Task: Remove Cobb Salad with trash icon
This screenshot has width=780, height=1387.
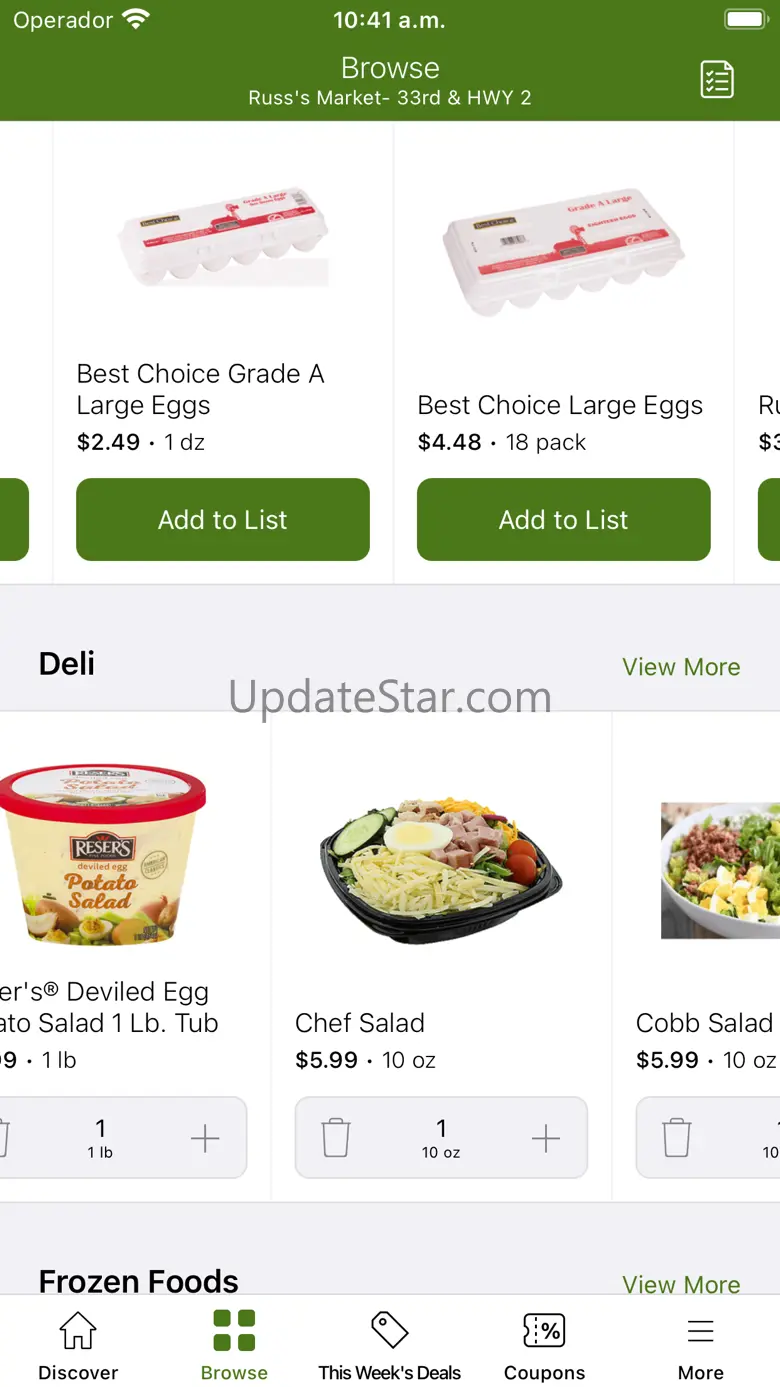Action: (677, 1138)
